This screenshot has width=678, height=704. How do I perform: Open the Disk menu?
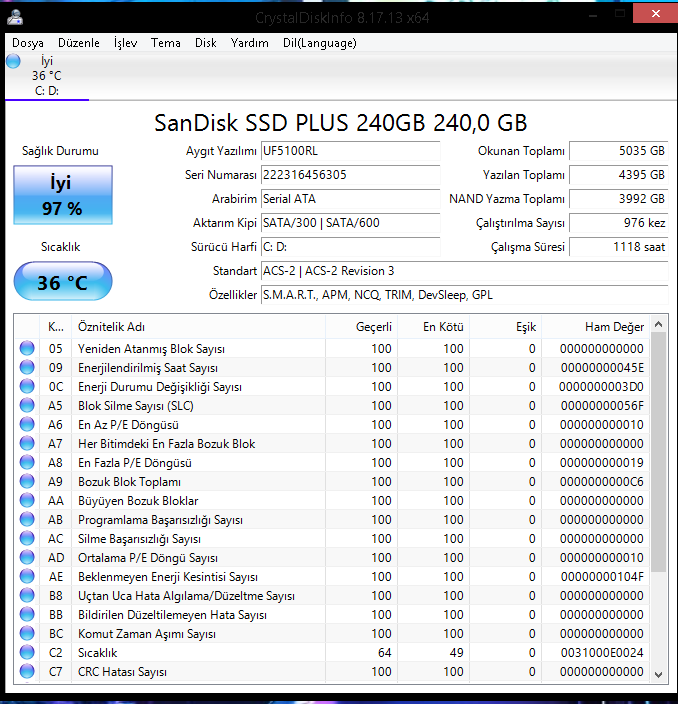point(206,43)
